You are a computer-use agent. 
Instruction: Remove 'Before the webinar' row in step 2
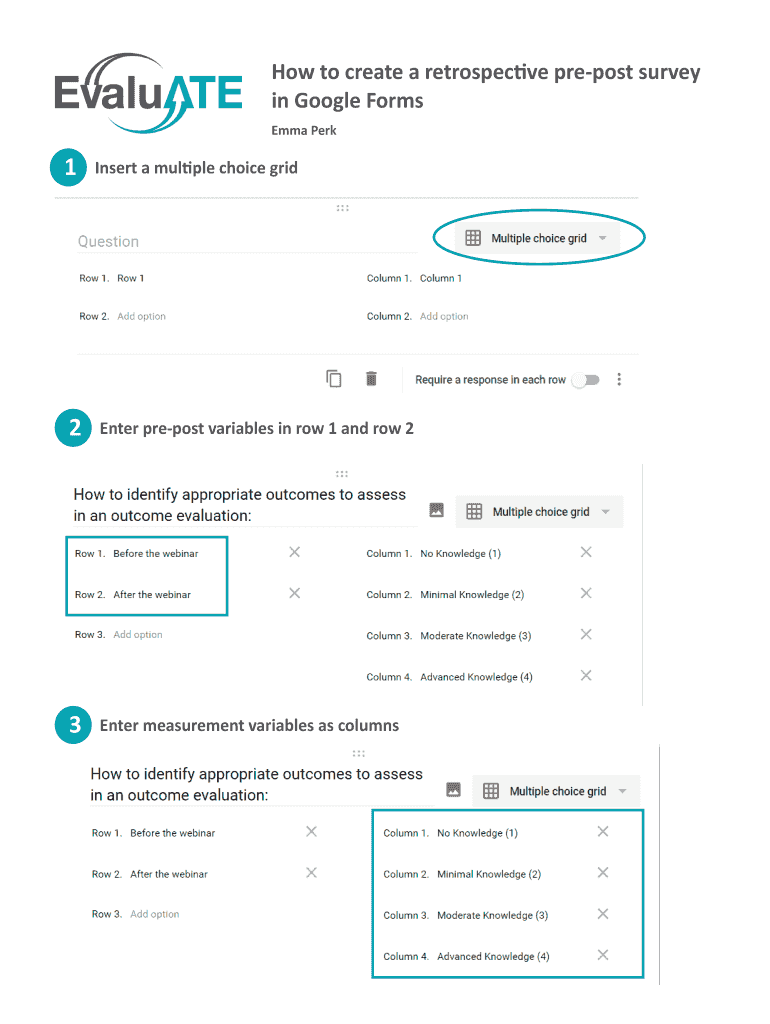(294, 552)
